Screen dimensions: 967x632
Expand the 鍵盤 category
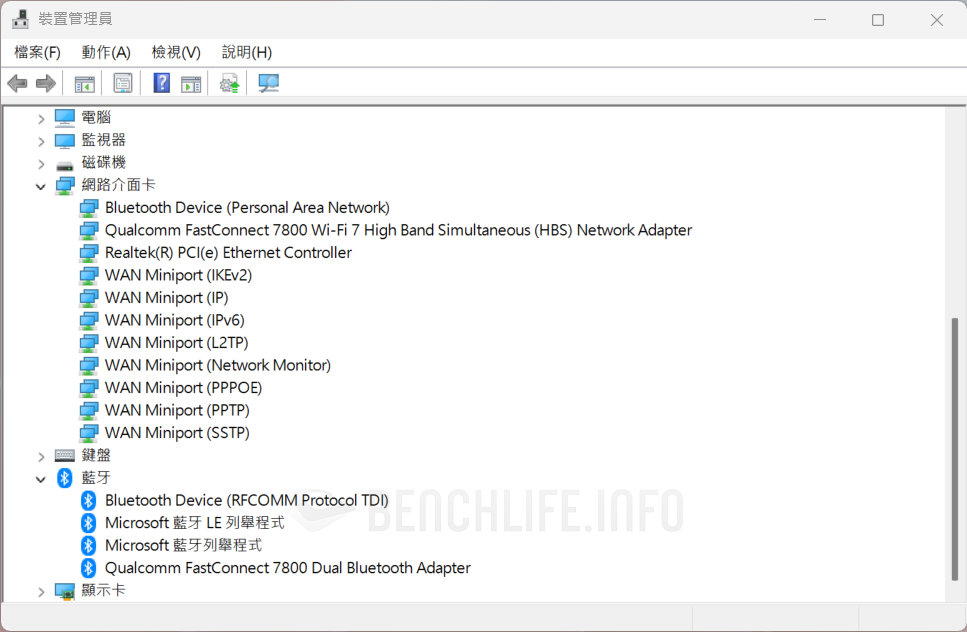[41, 456]
